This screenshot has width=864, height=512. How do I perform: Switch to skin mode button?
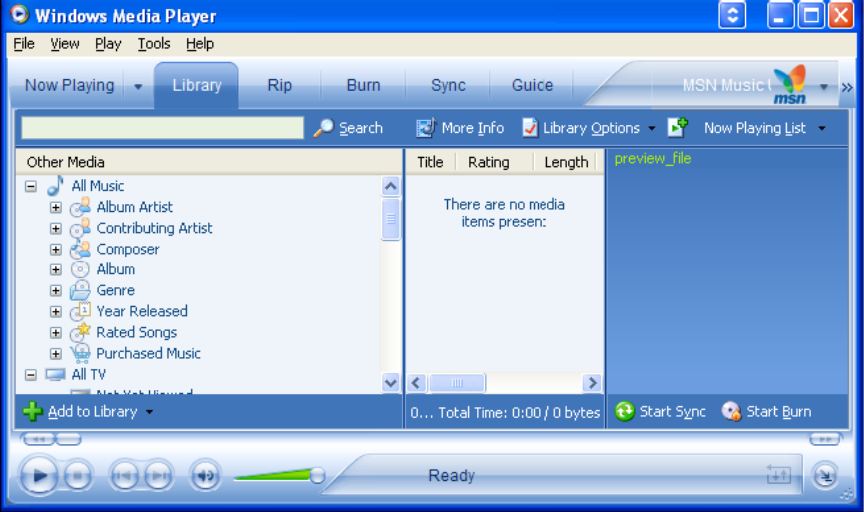(x=825, y=476)
